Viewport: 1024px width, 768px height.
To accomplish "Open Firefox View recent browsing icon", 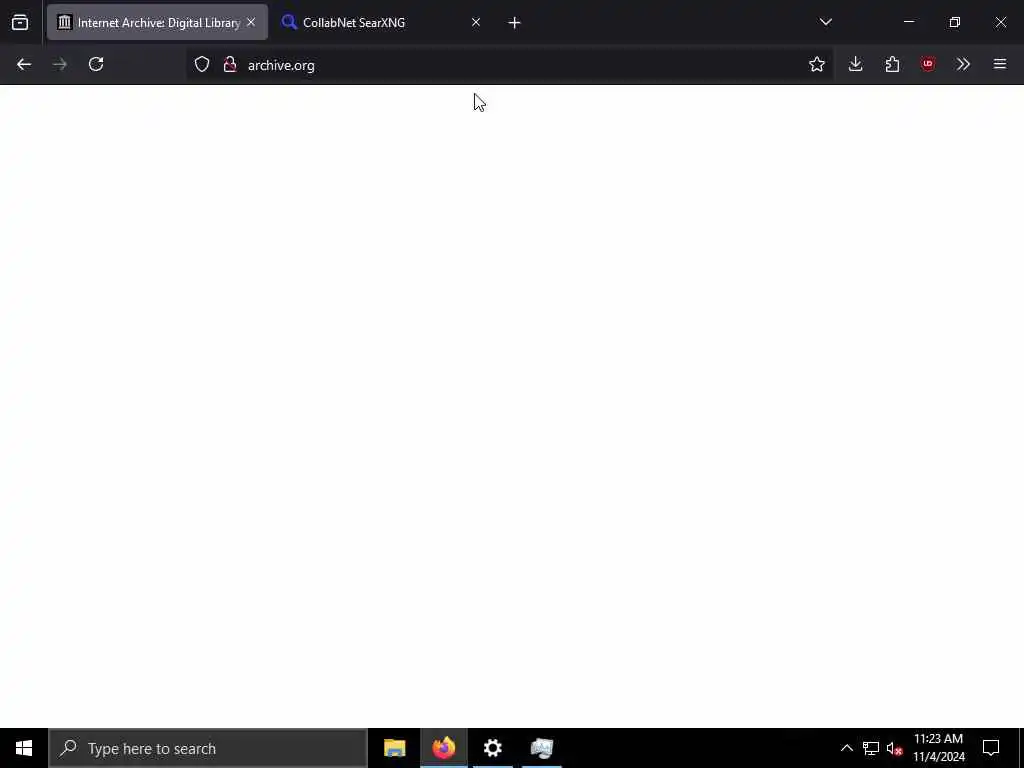I will point(20,22).
